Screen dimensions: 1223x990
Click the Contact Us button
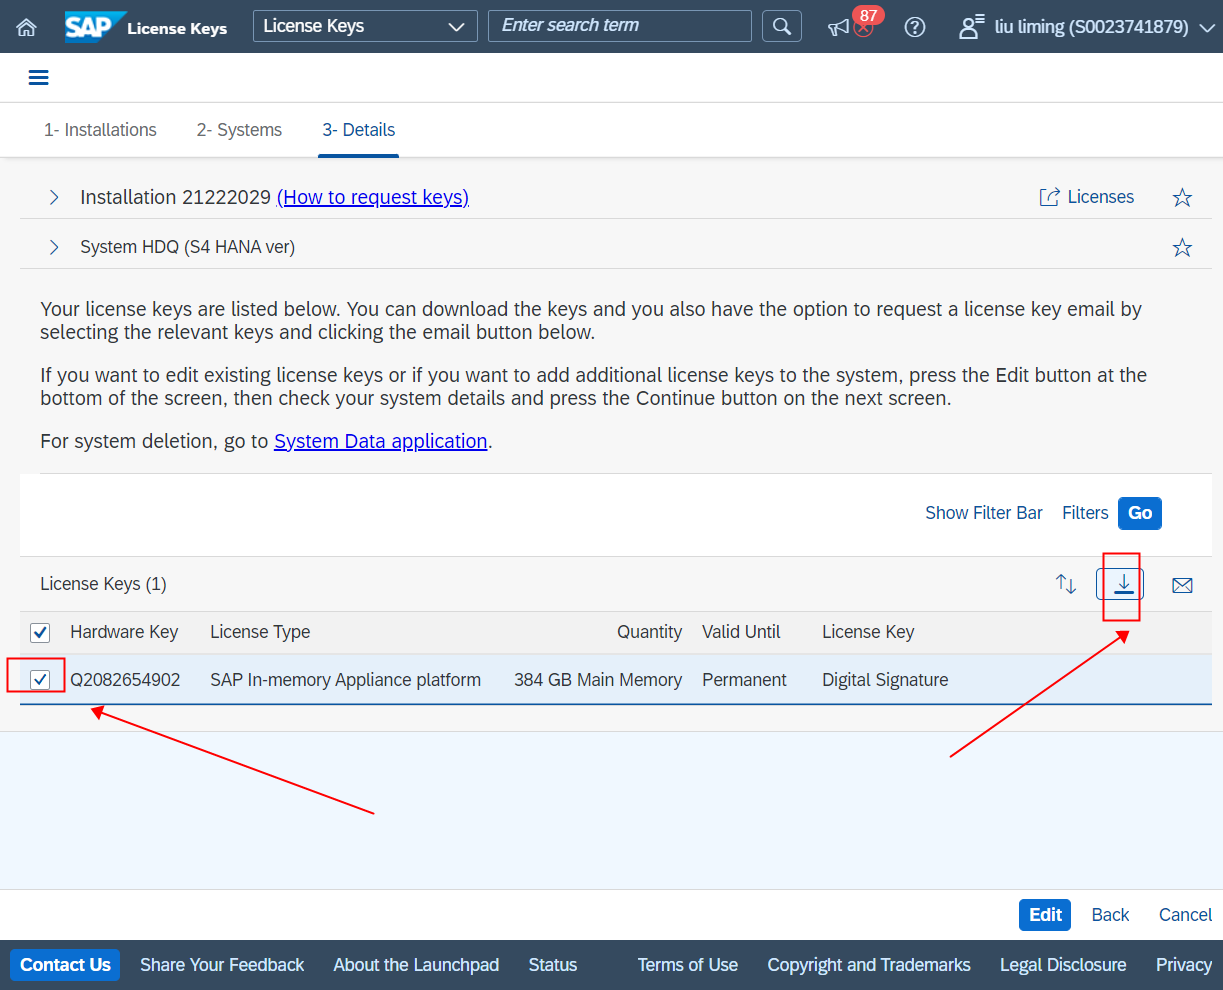65,965
